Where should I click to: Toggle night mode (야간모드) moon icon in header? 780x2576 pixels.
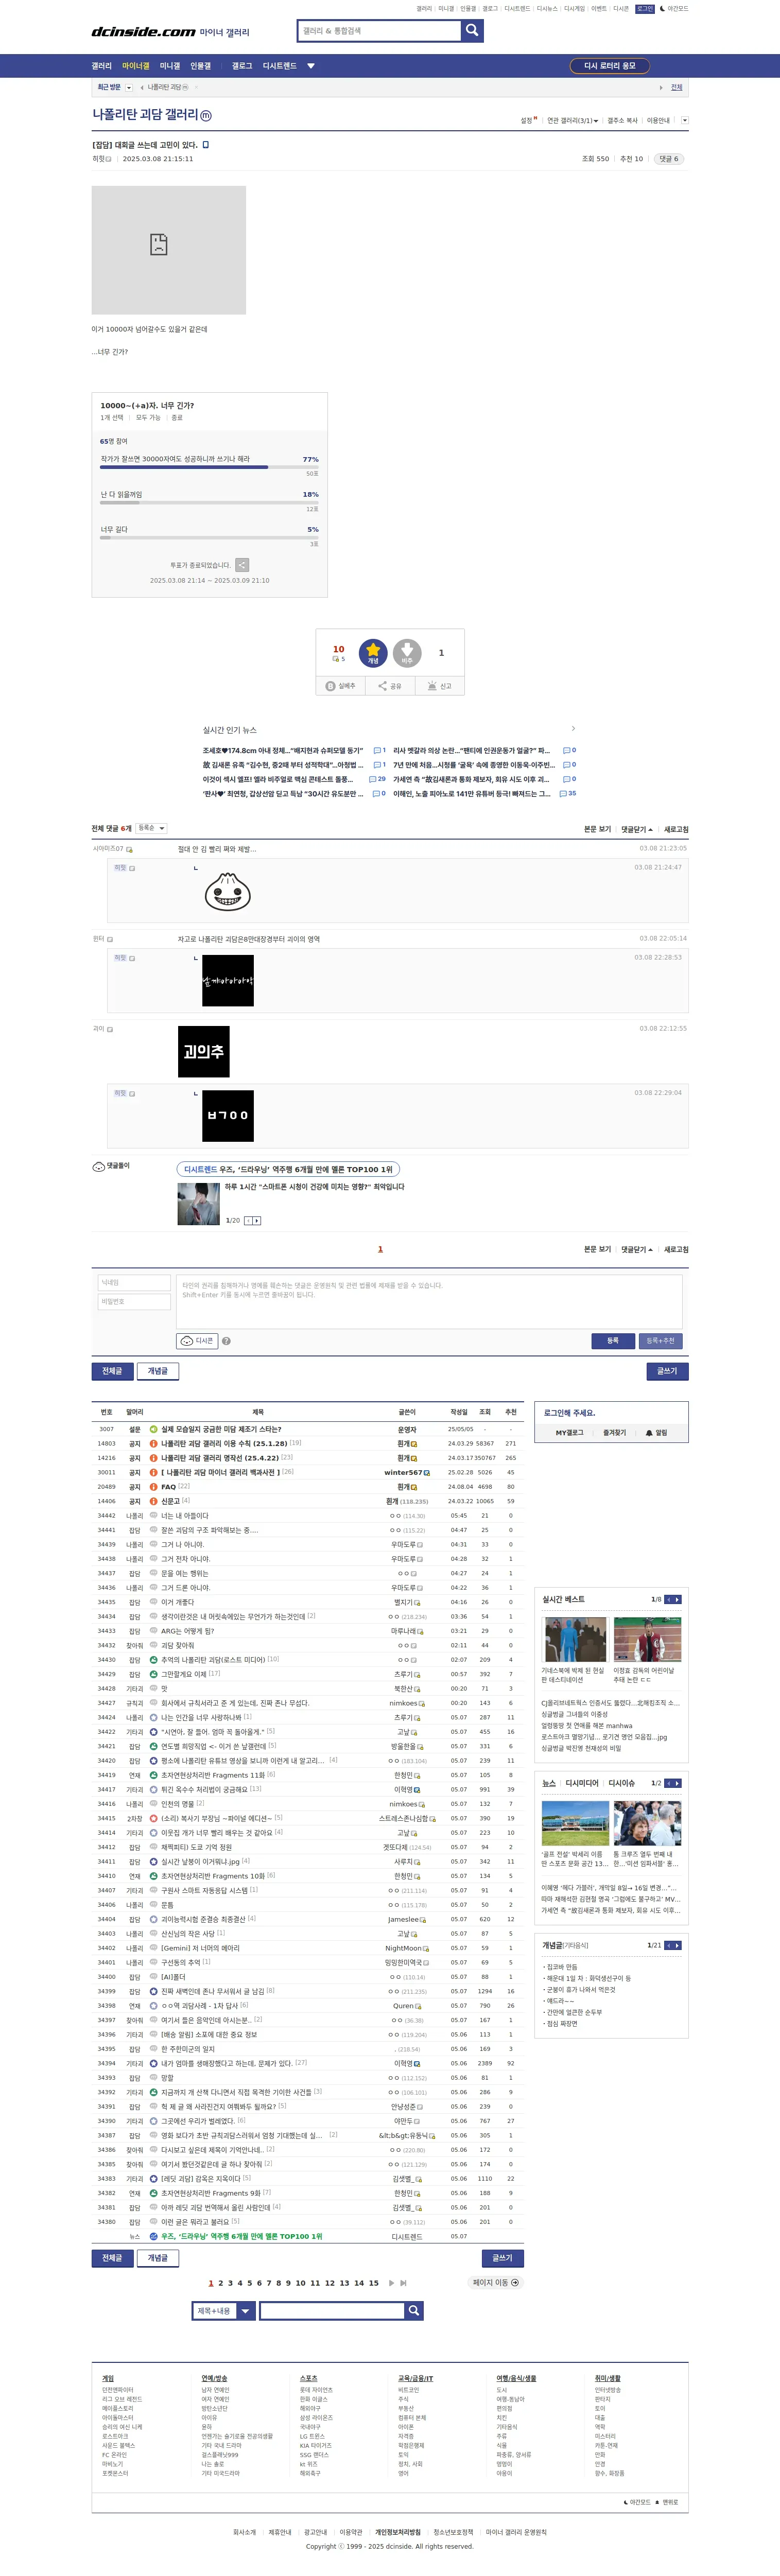662,9
